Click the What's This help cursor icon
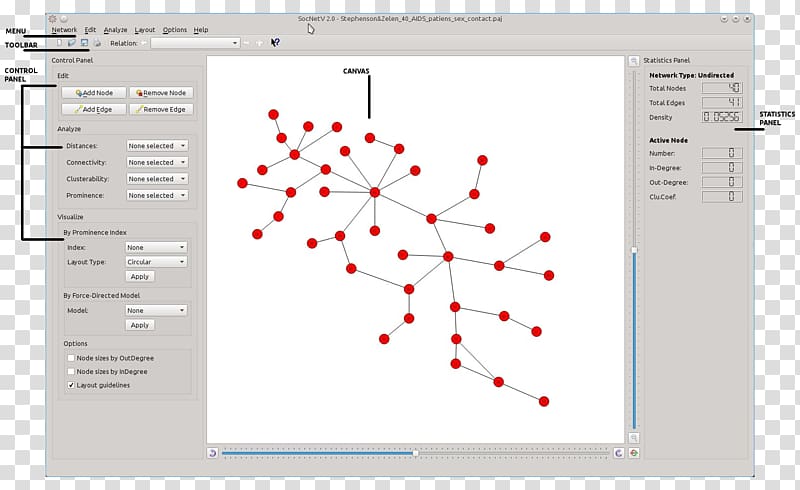 click(275, 43)
